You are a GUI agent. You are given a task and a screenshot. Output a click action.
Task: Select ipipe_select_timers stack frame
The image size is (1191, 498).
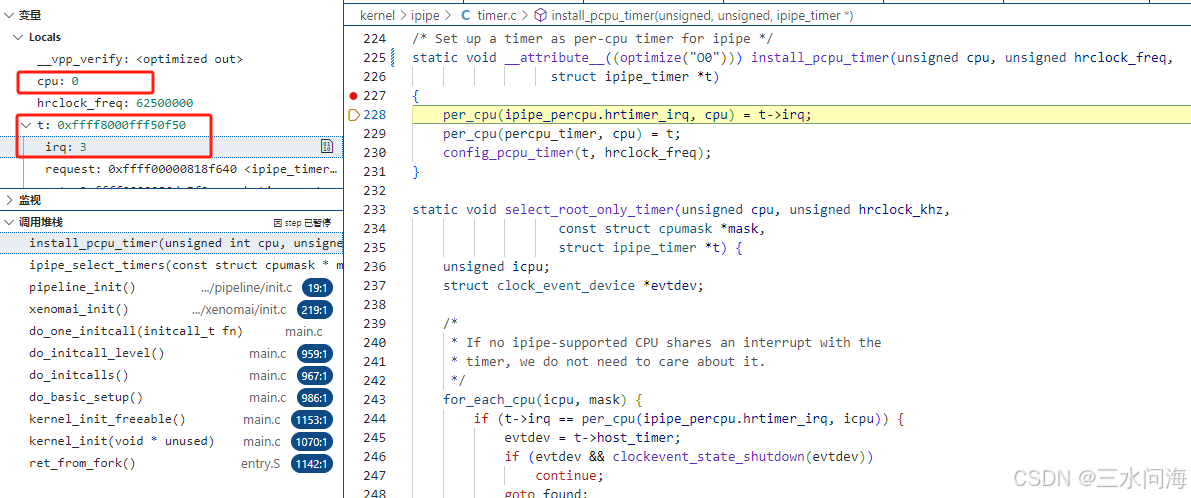[x=172, y=265]
